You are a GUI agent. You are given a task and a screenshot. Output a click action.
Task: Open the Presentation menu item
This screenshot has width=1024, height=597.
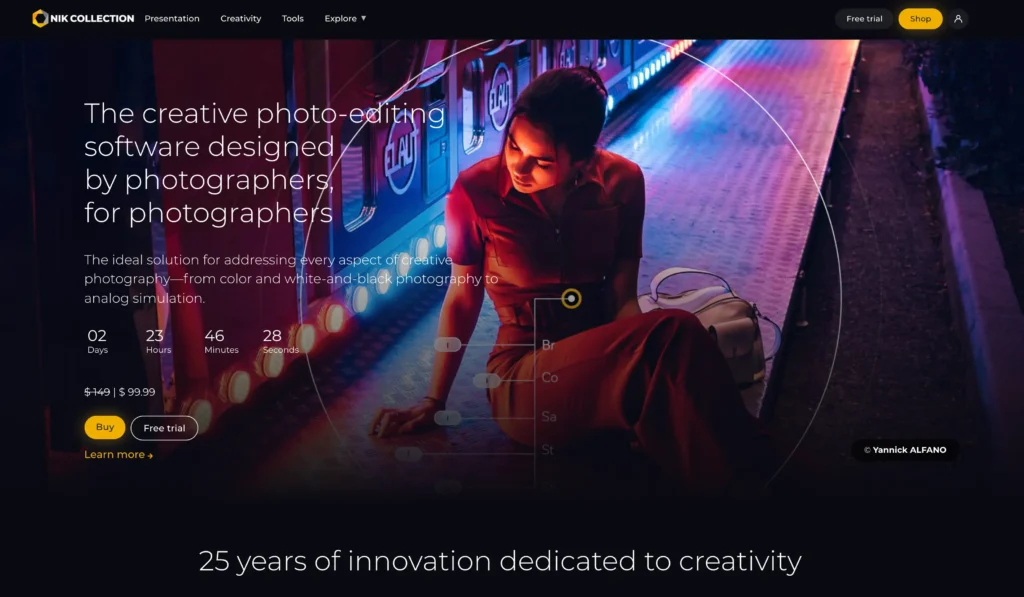pyautogui.click(x=172, y=18)
